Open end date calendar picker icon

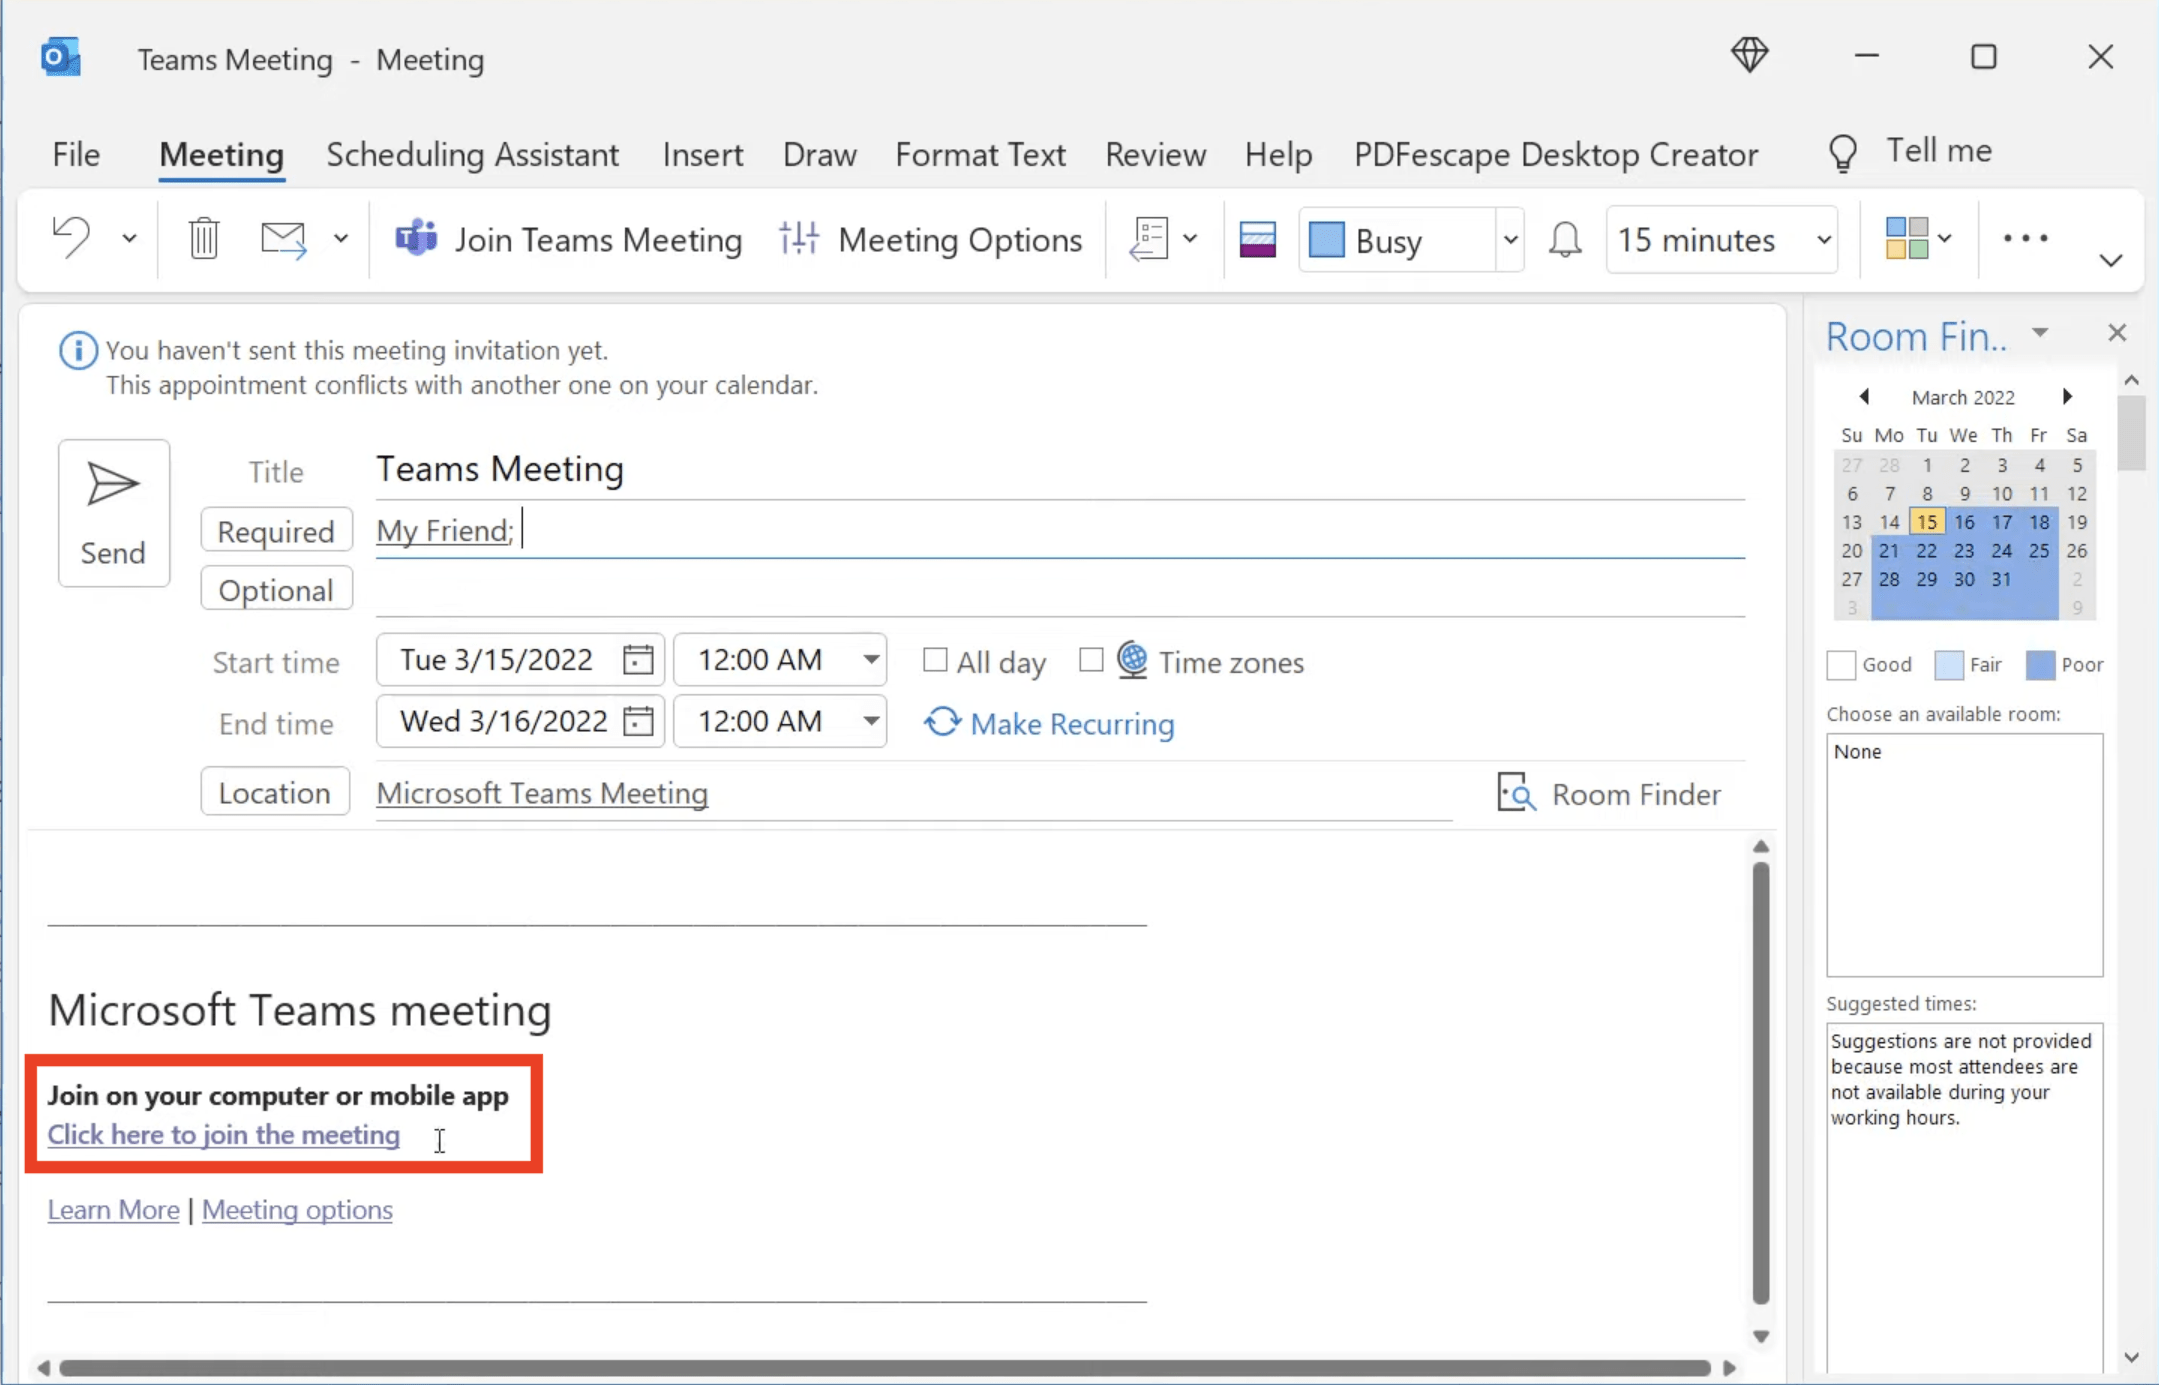(638, 721)
